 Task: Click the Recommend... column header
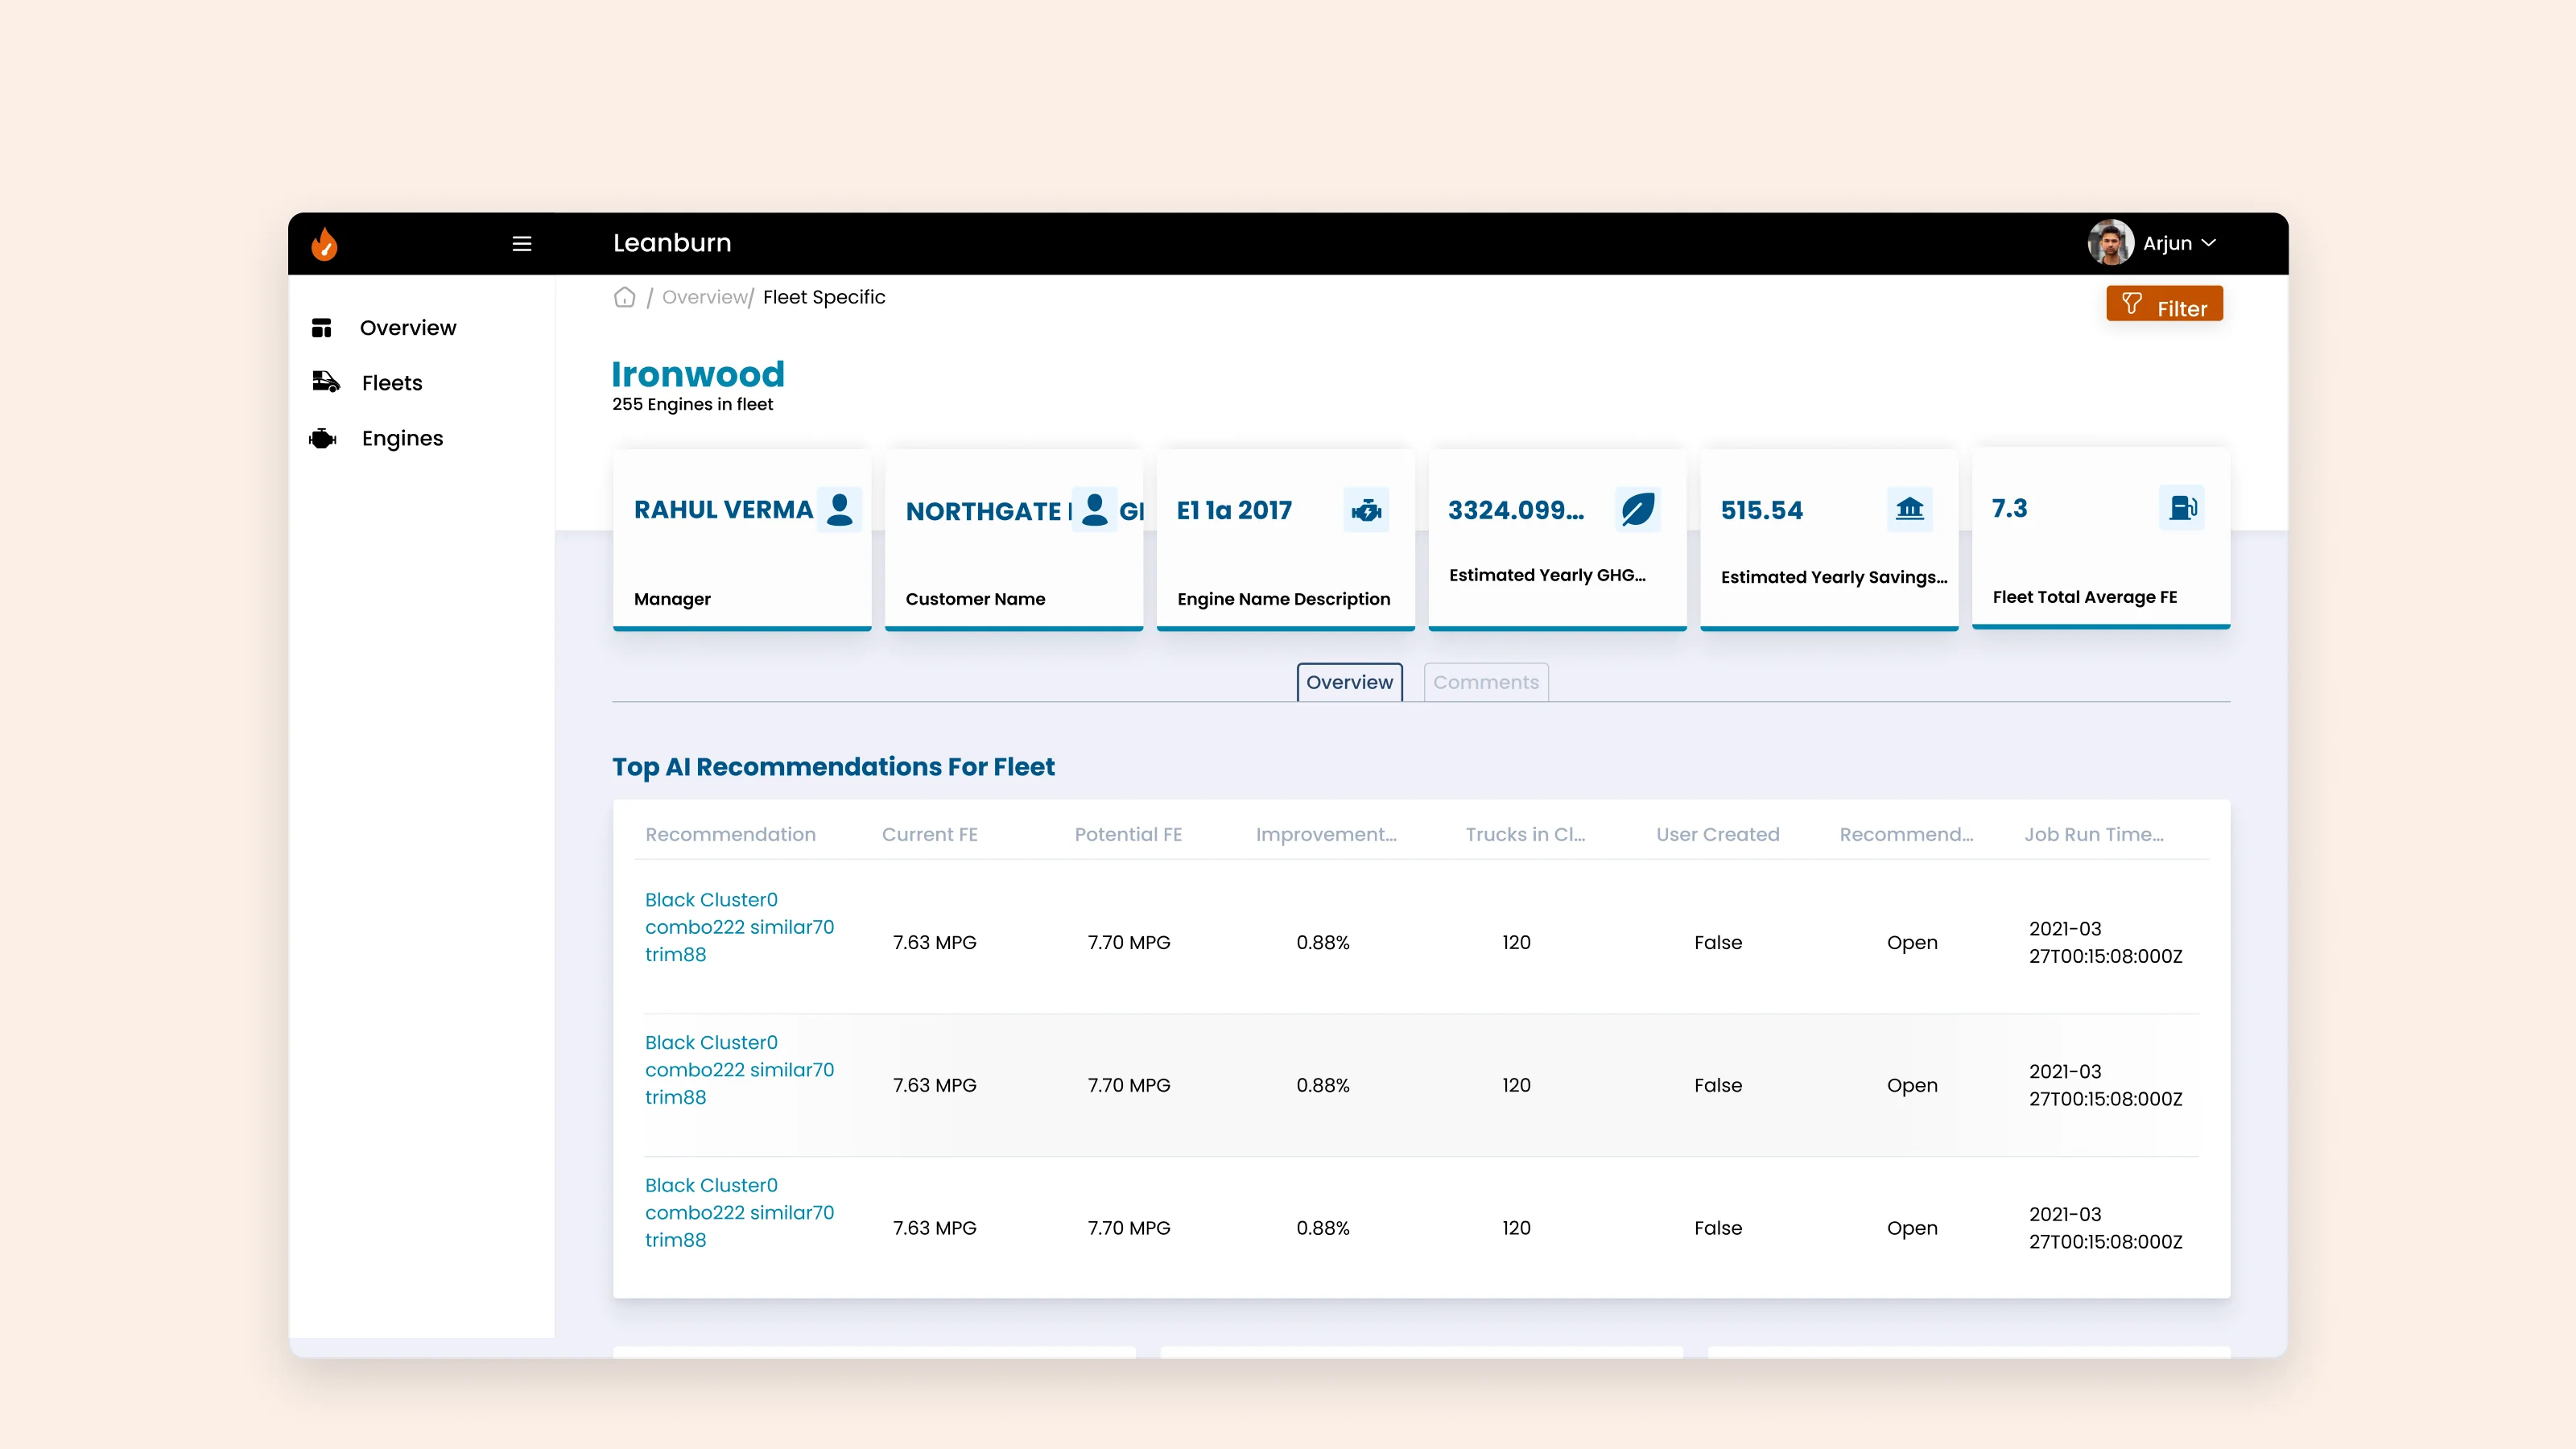(x=1906, y=834)
